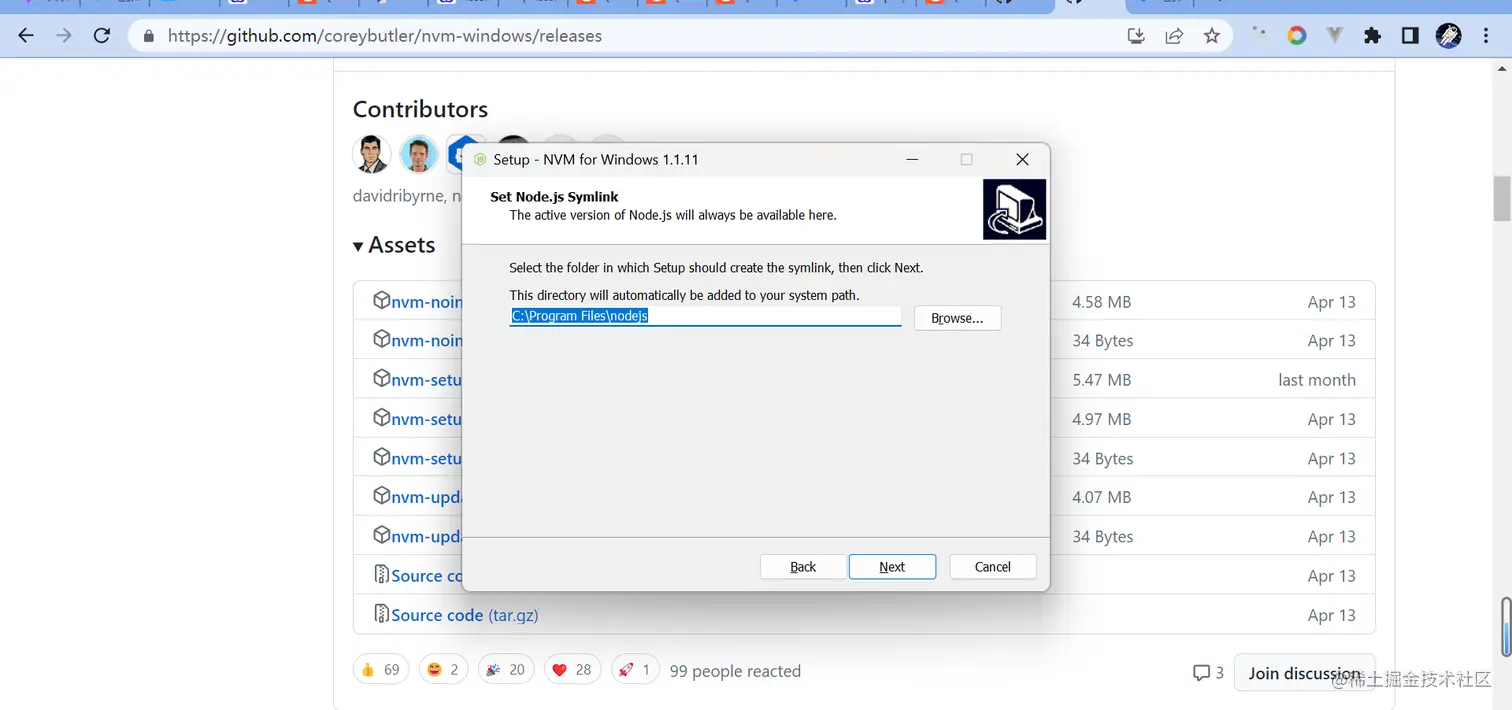1512x710 pixels.
Task: Open the Source code (tar.gz) link
Action: [x=464, y=615]
